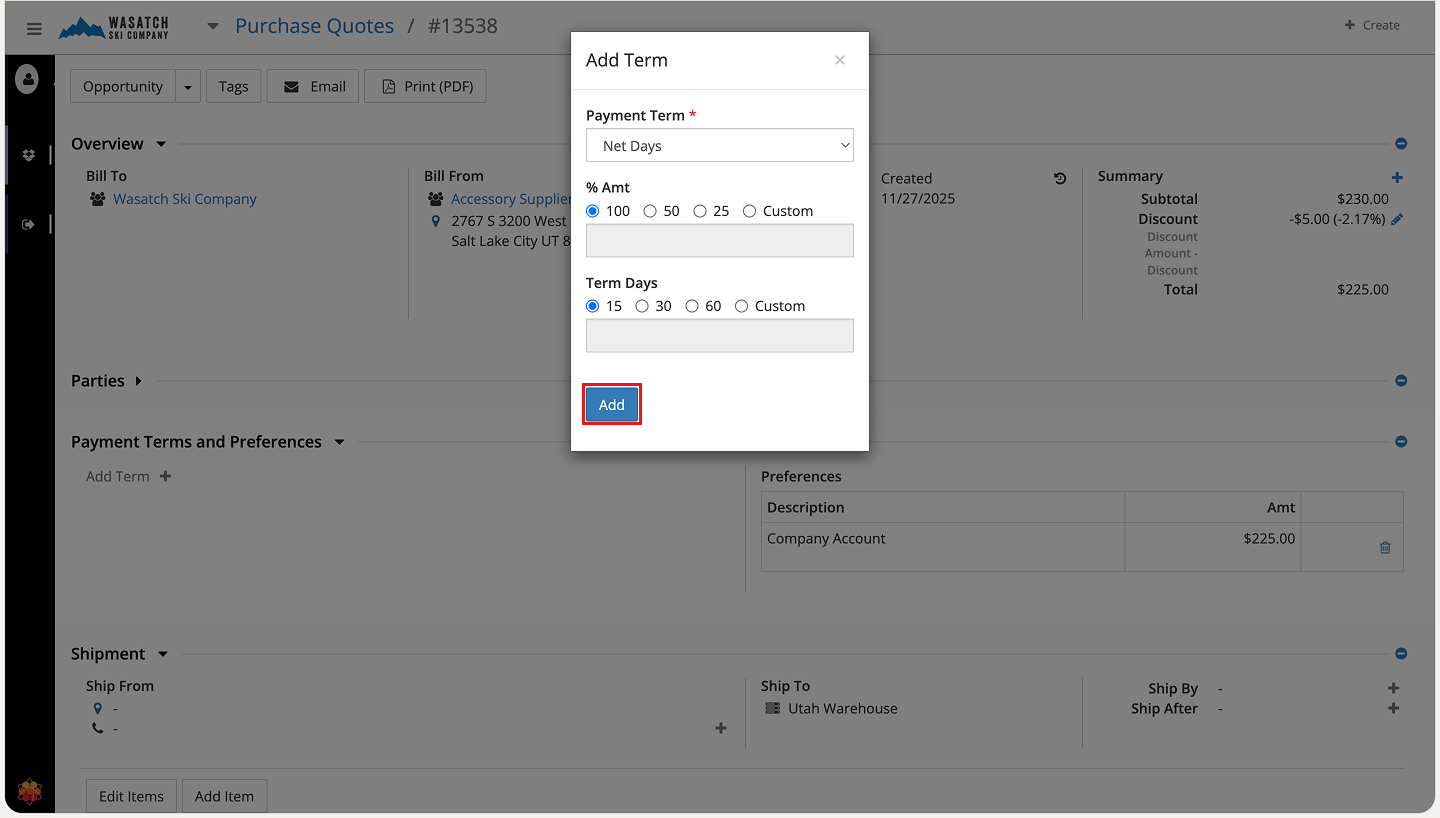Click Add button to save term
The height and width of the screenshot is (818, 1440).
[611, 404]
